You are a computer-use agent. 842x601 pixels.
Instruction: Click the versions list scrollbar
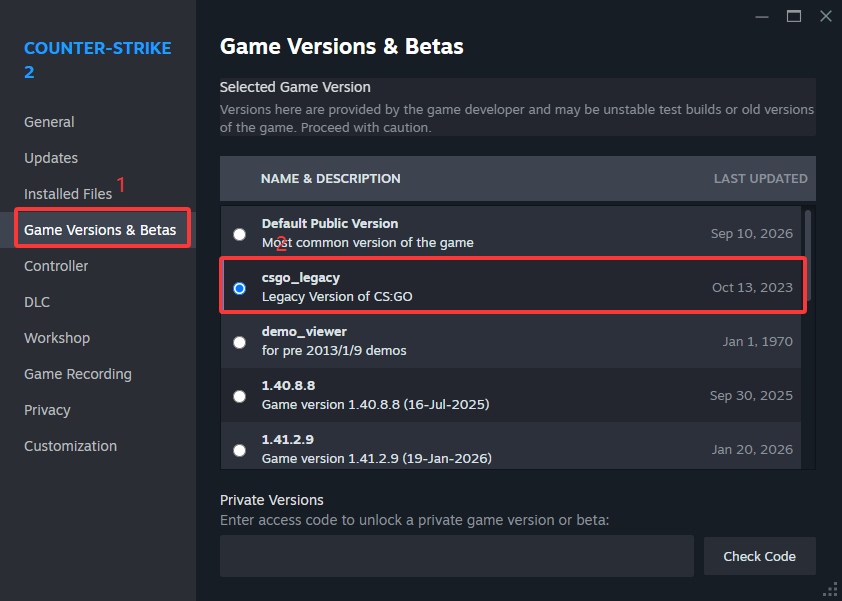coord(808,255)
